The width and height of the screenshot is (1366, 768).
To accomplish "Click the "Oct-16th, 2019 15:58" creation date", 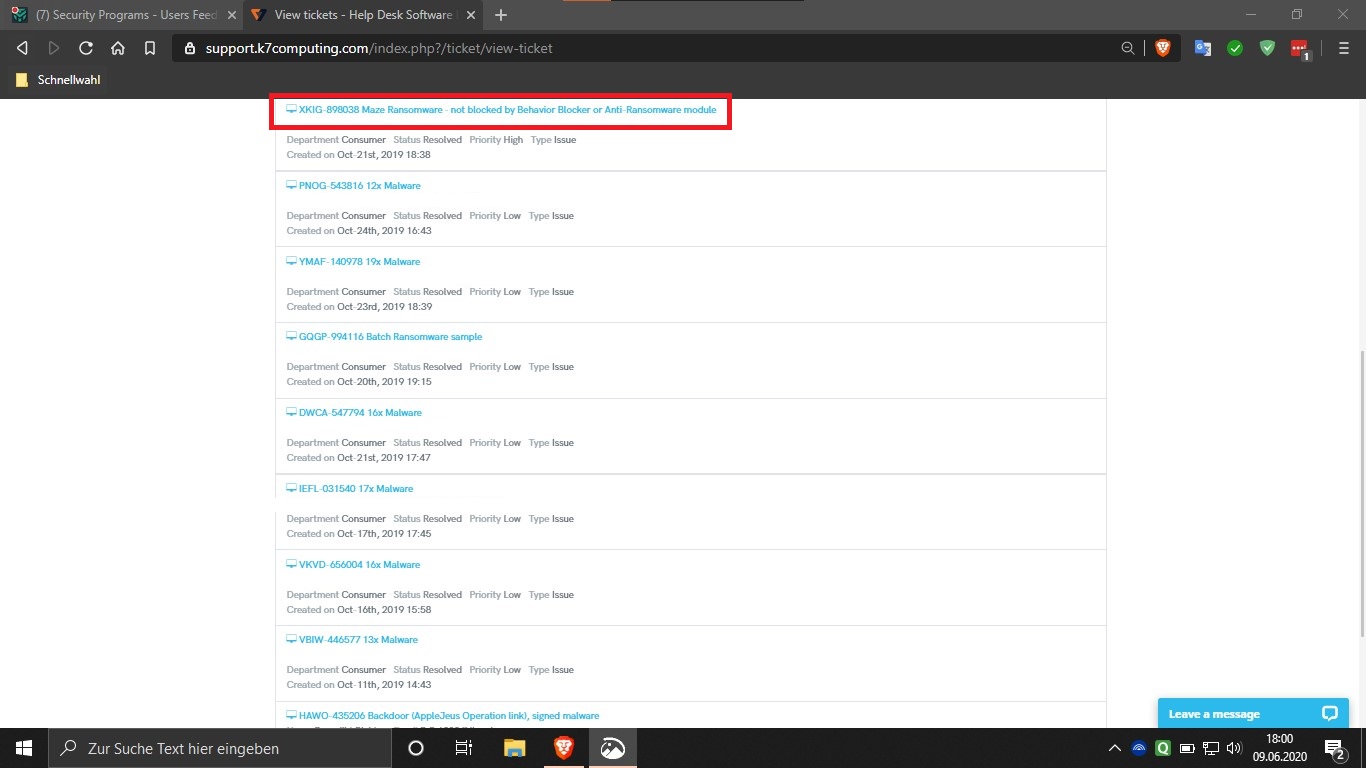I will coord(384,610).
